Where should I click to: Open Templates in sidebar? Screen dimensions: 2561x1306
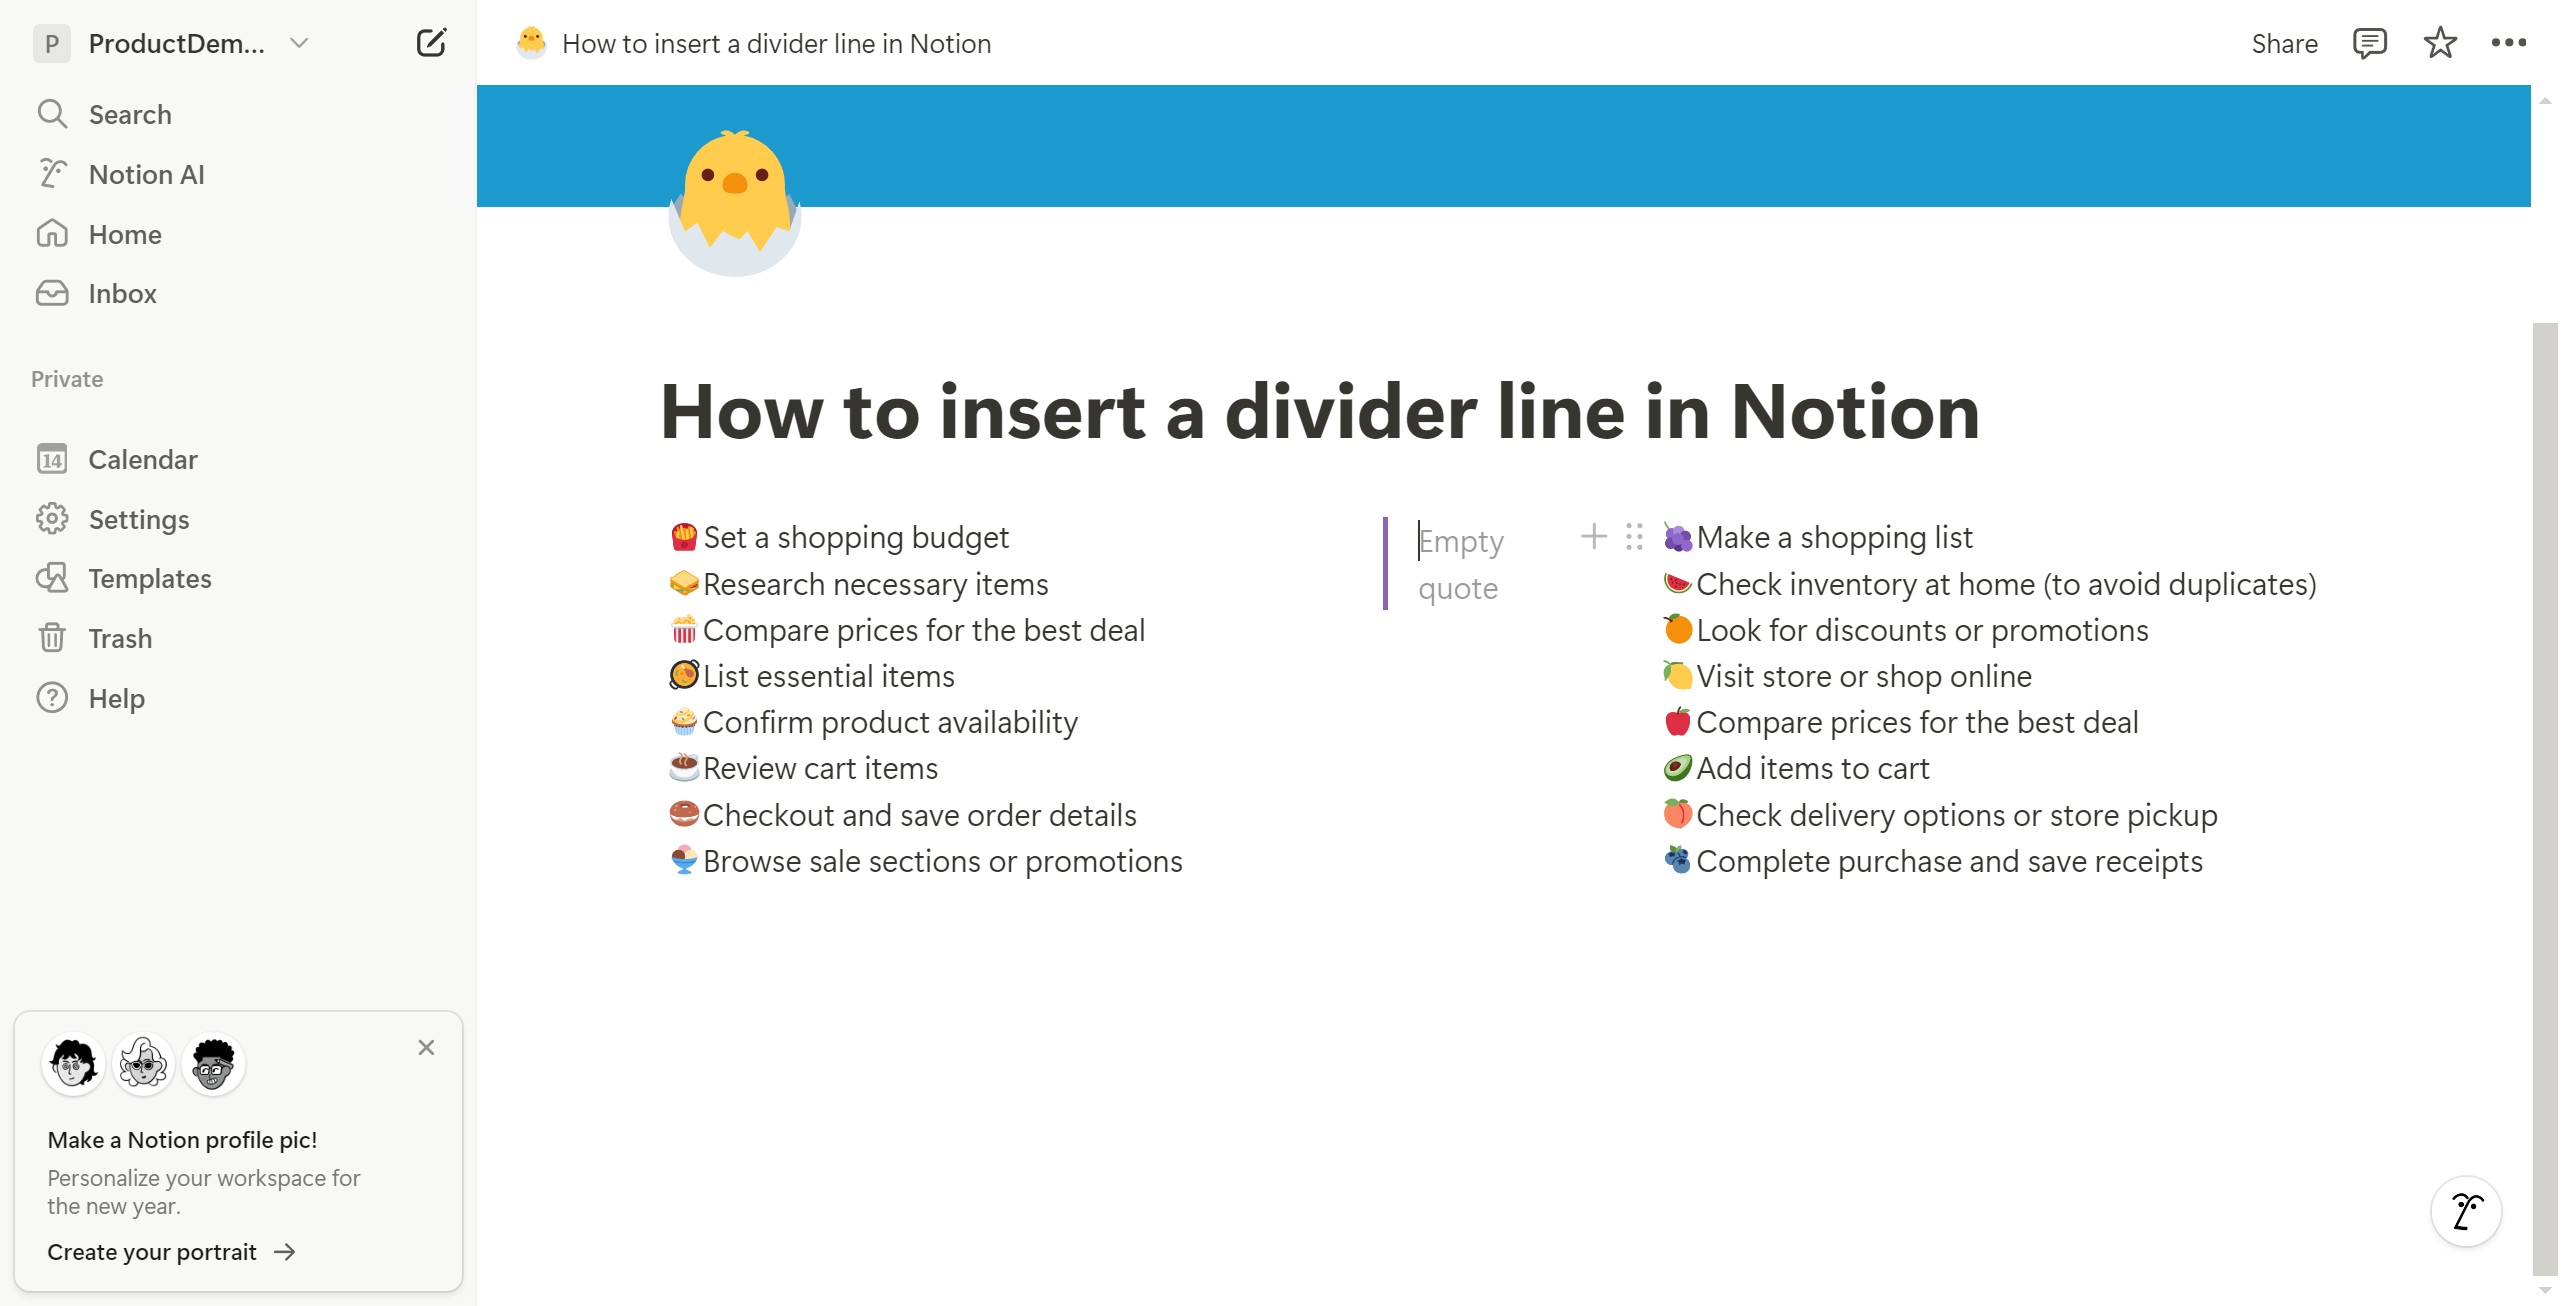click(238, 578)
